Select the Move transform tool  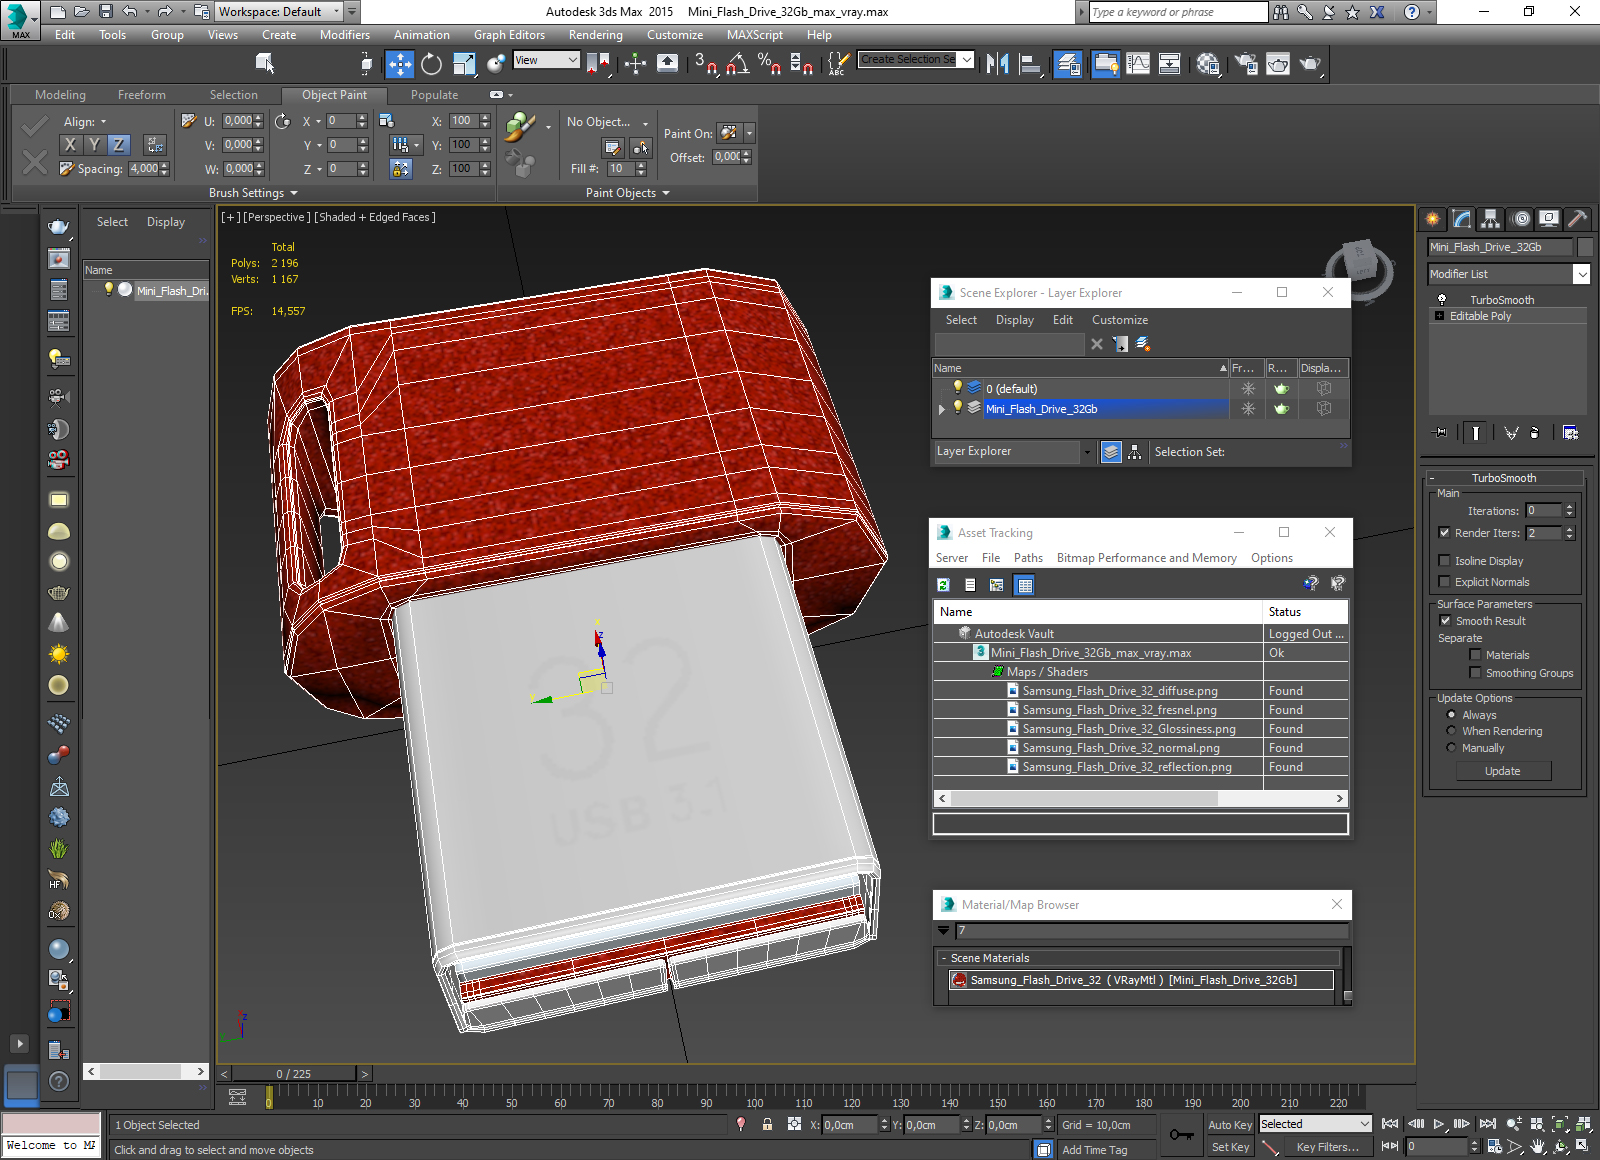coord(399,64)
